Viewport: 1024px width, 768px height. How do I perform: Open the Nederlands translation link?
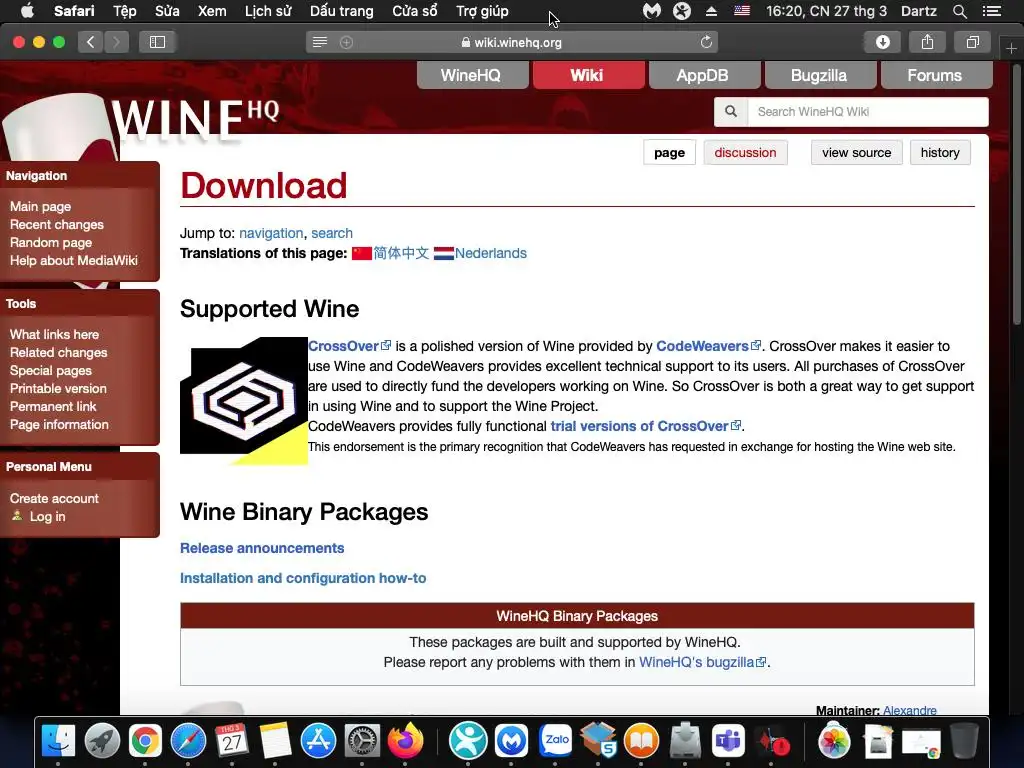click(x=490, y=253)
